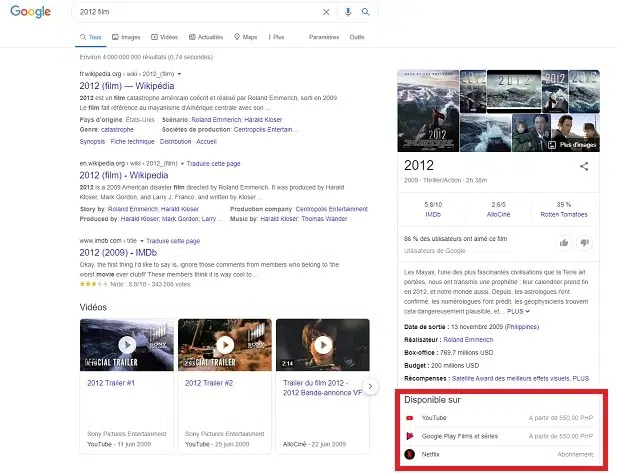
Task: Open the 2012 (film) — Wikipédia result
Action: click(x=127, y=86)
